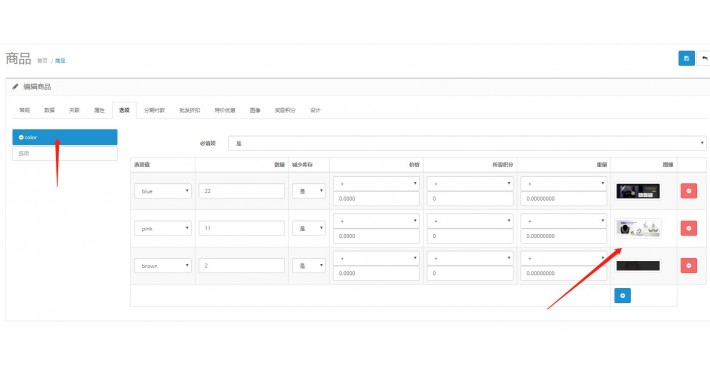
Task: Click the blue row image thumbnail
Action: point(638,191)
